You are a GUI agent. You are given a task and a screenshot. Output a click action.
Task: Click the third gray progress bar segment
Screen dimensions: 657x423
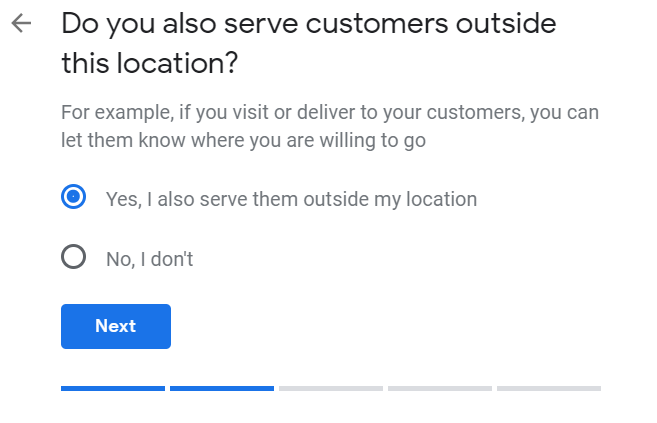tap(331, 389)
